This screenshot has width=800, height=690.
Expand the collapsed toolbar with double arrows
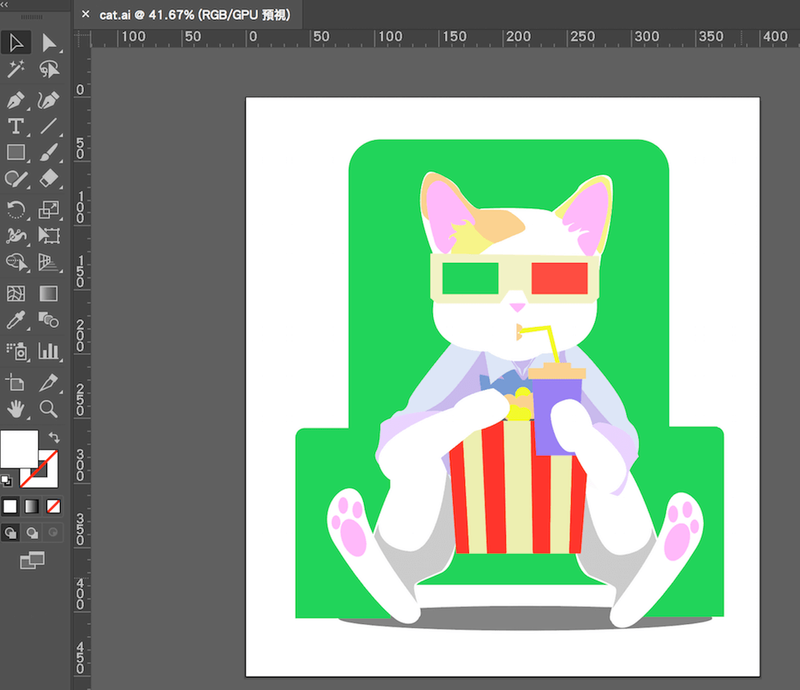point(6,5)
